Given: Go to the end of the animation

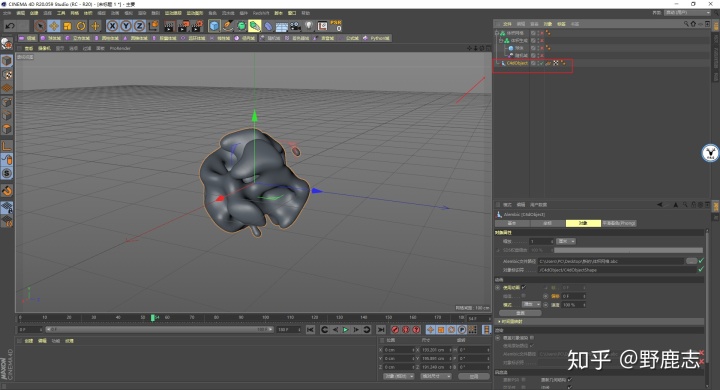Looking at the screenshot, I should (381, 330).
